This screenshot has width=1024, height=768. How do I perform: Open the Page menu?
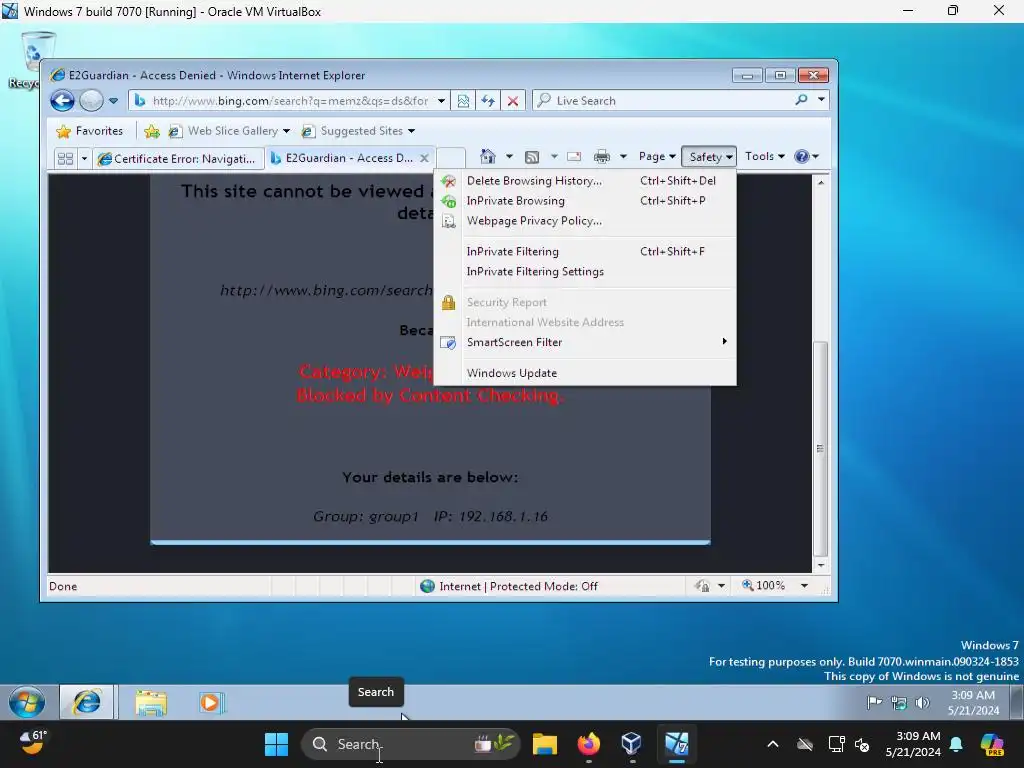click(657, 156)
